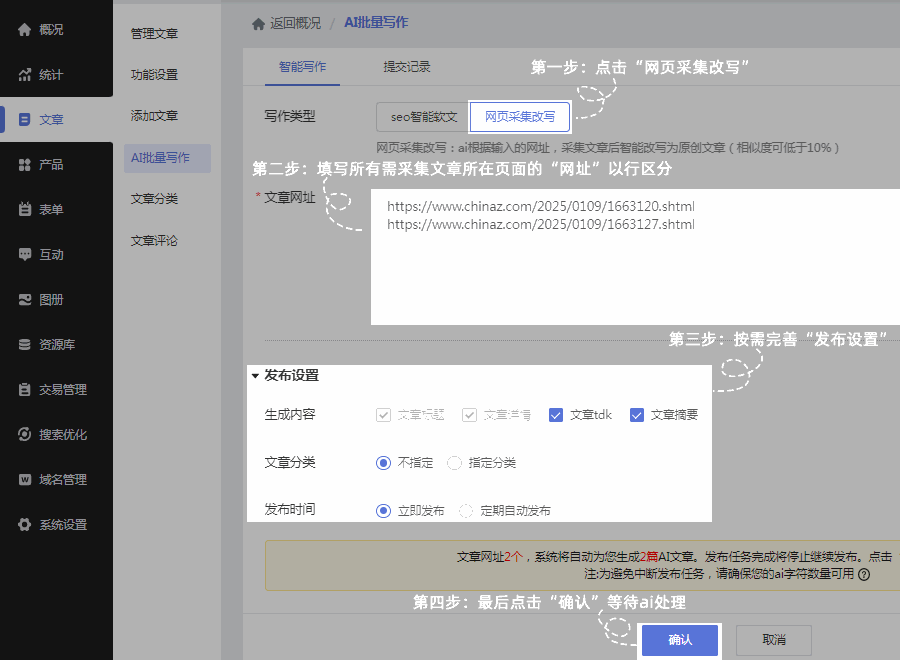Select 产品 in the main sidebar
The image size is (900, 660).
(56, 165)
